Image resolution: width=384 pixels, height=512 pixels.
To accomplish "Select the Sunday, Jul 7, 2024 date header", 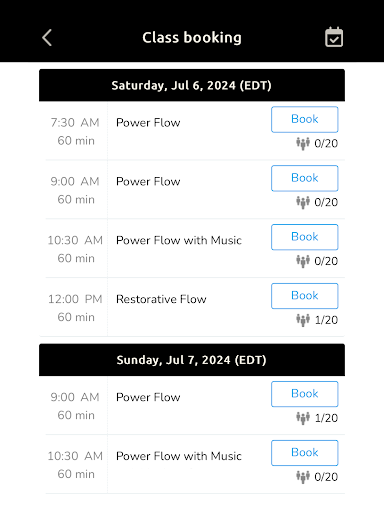I will coord(192,360).
